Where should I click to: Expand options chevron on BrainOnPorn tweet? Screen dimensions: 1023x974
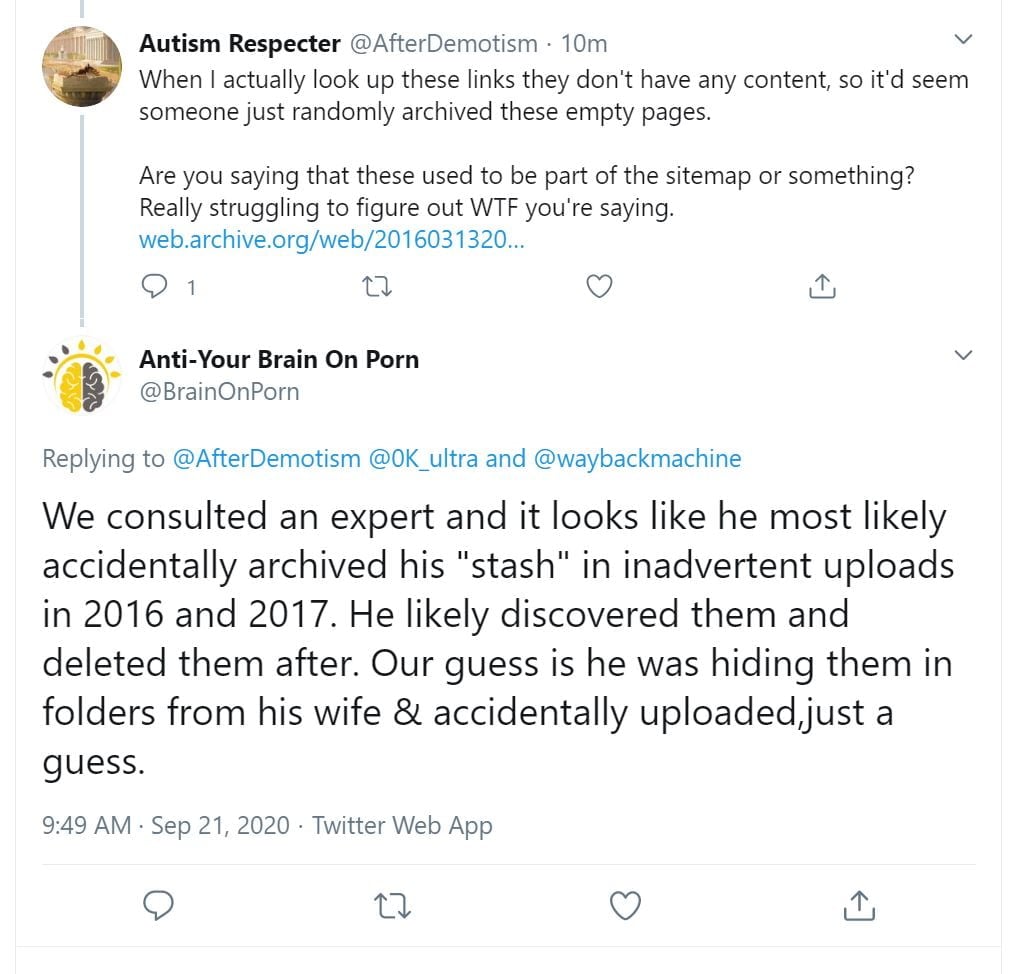tap(963, 355)
